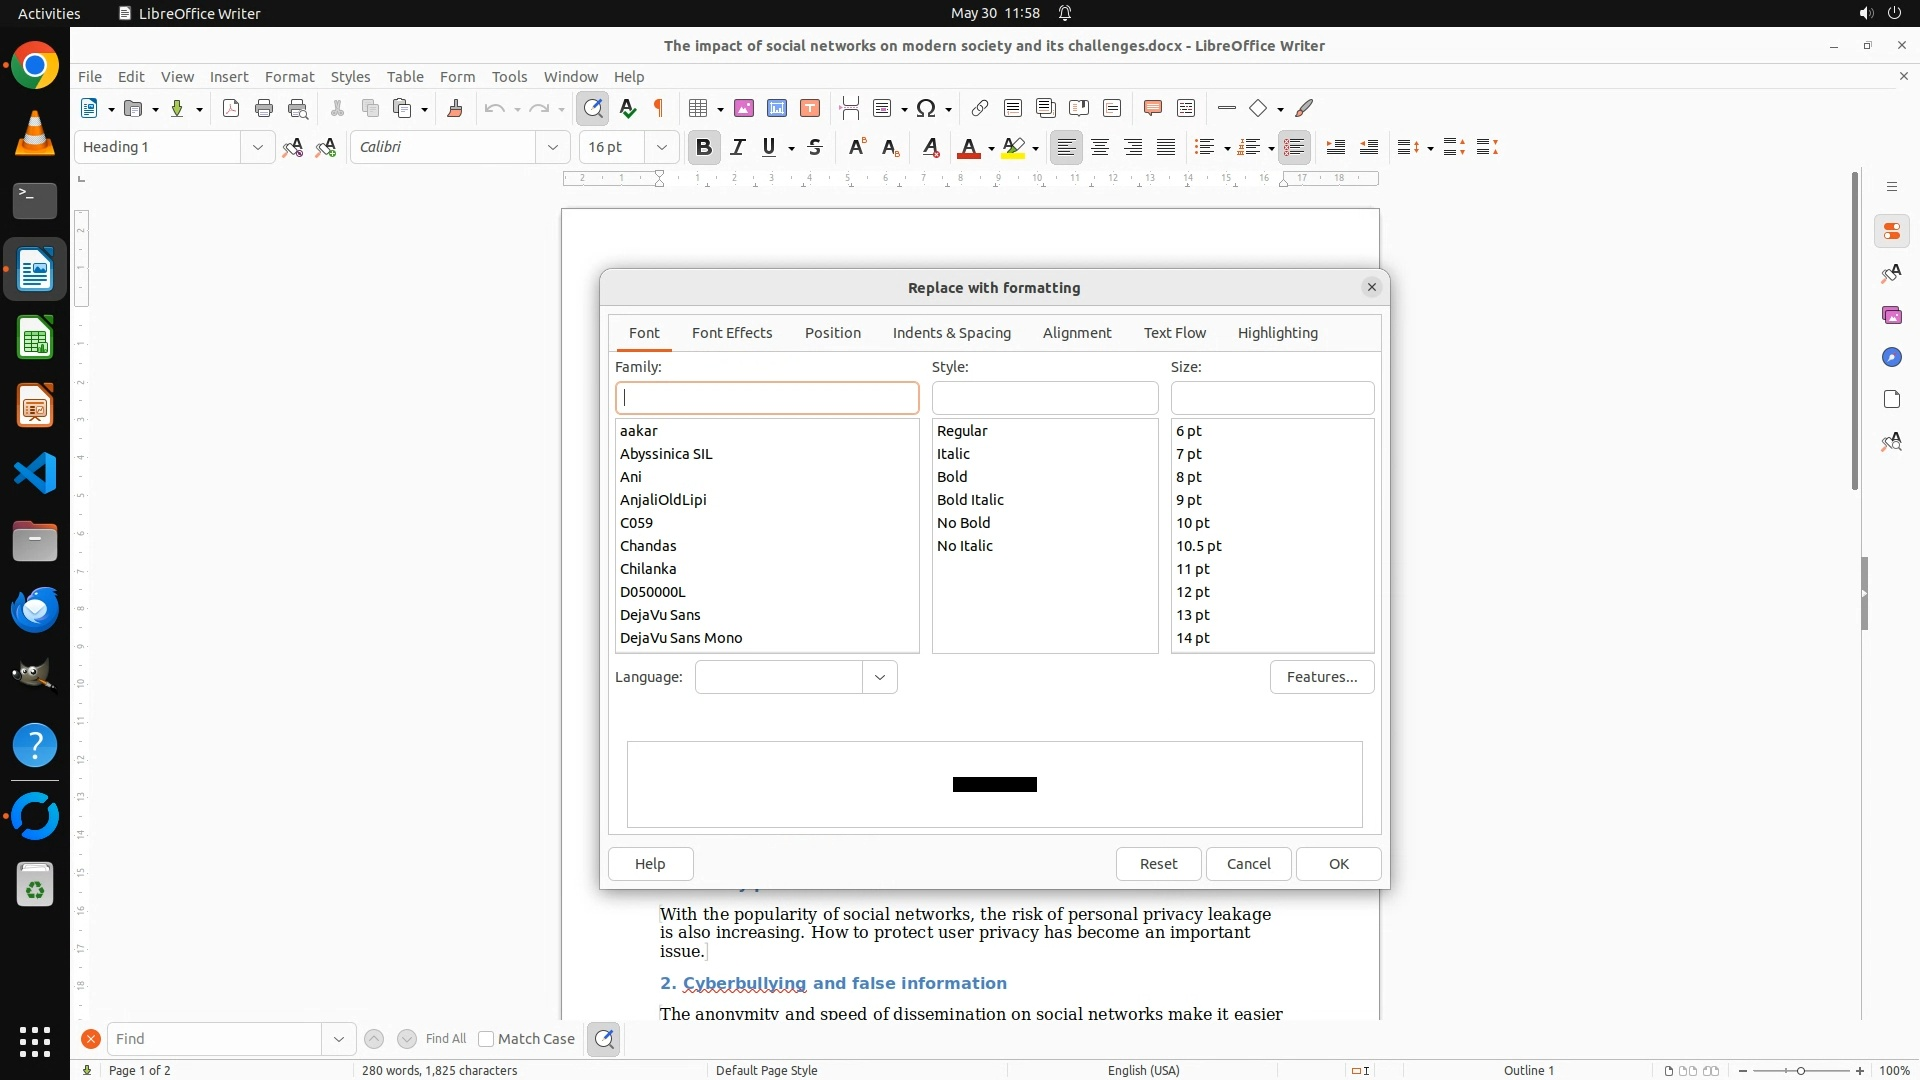This screenshot has height=1080, width=1920.
Task: Click the zoom slider in status bar
Action: click(x=1800, y=1070)
